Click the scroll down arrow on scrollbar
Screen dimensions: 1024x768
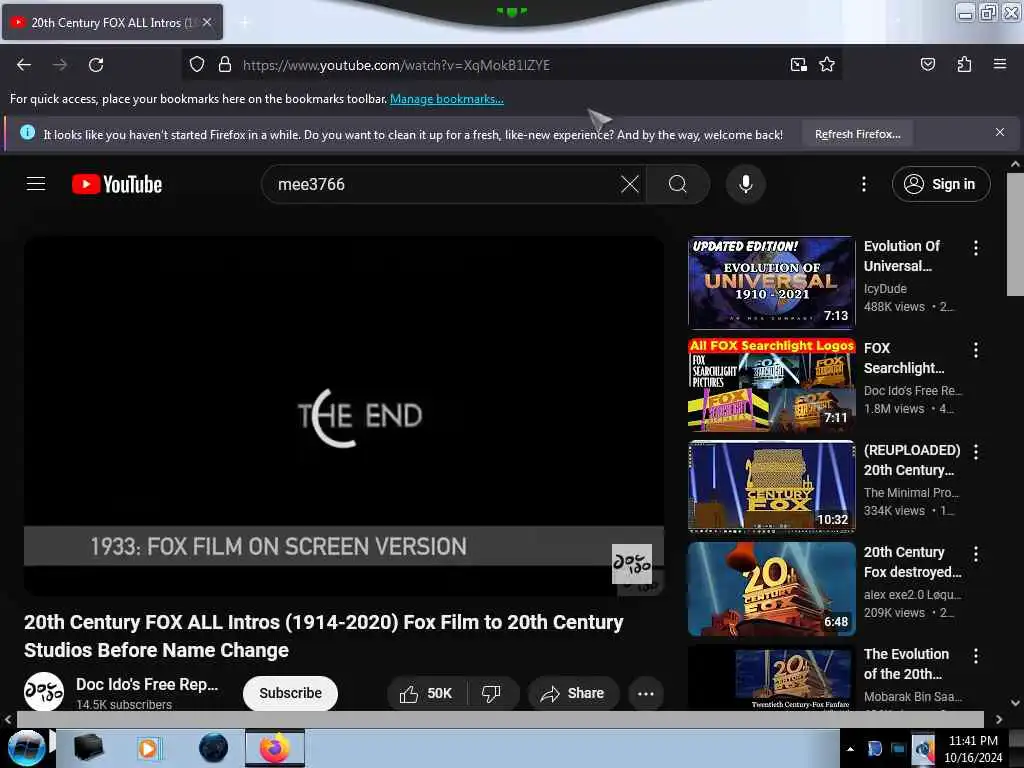coord(1015,703)
